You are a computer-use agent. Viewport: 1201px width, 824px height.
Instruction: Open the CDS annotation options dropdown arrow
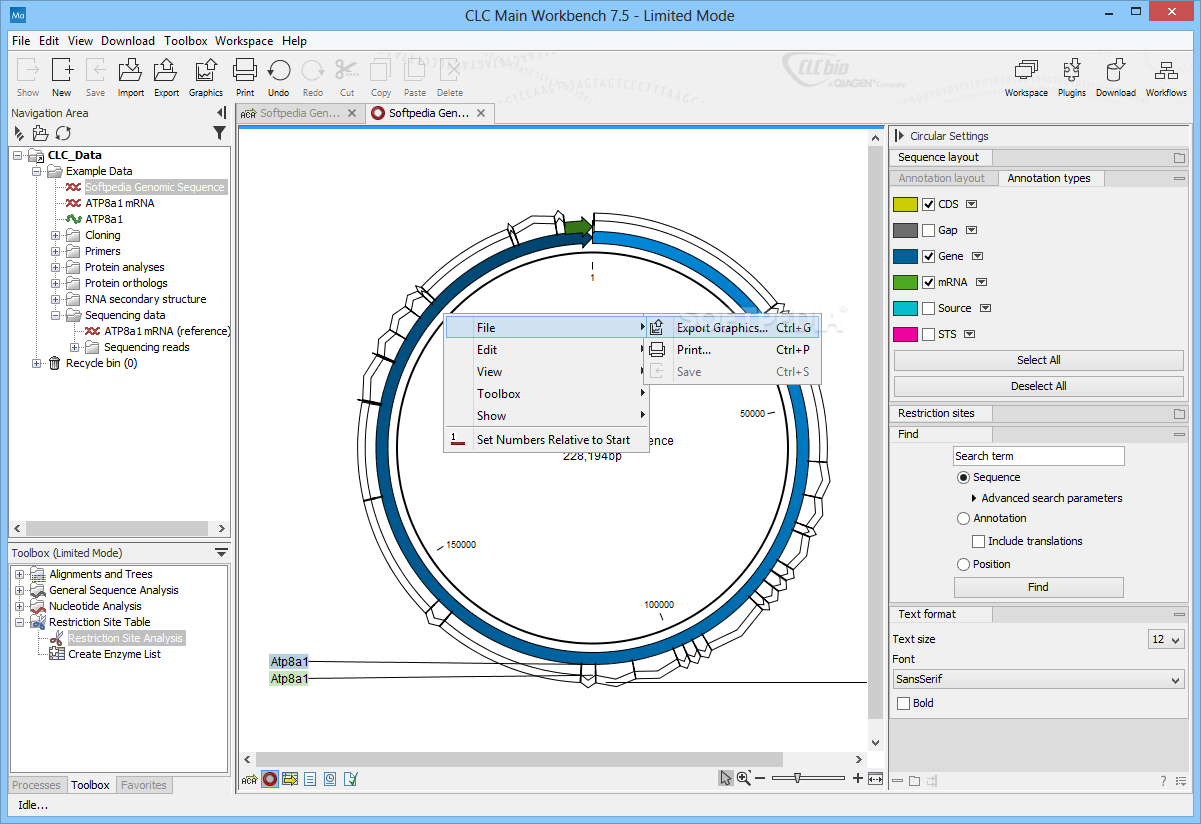tap(971, 204)
